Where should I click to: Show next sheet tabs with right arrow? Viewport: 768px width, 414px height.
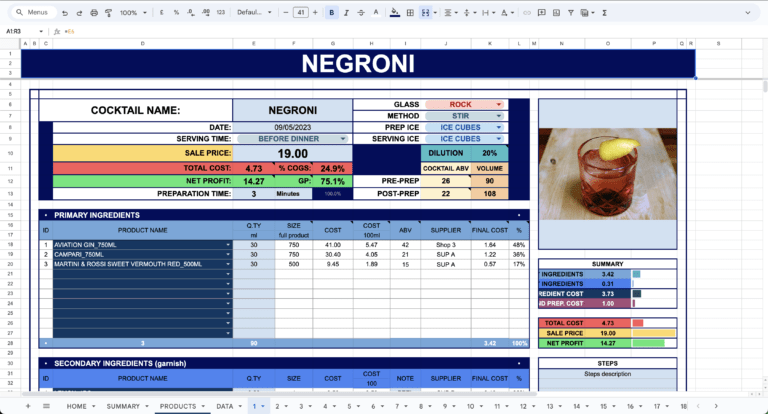[716, 406]
